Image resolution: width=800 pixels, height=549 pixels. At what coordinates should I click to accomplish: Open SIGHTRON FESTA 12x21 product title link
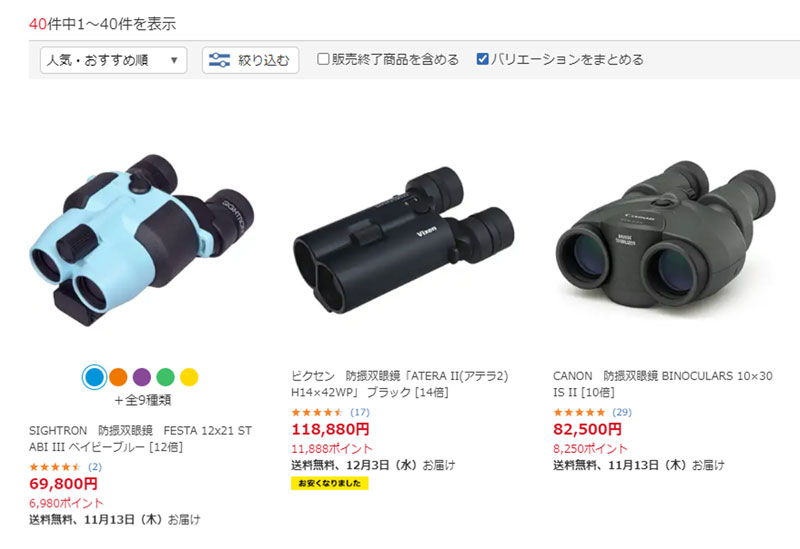[x=140, y=439]
